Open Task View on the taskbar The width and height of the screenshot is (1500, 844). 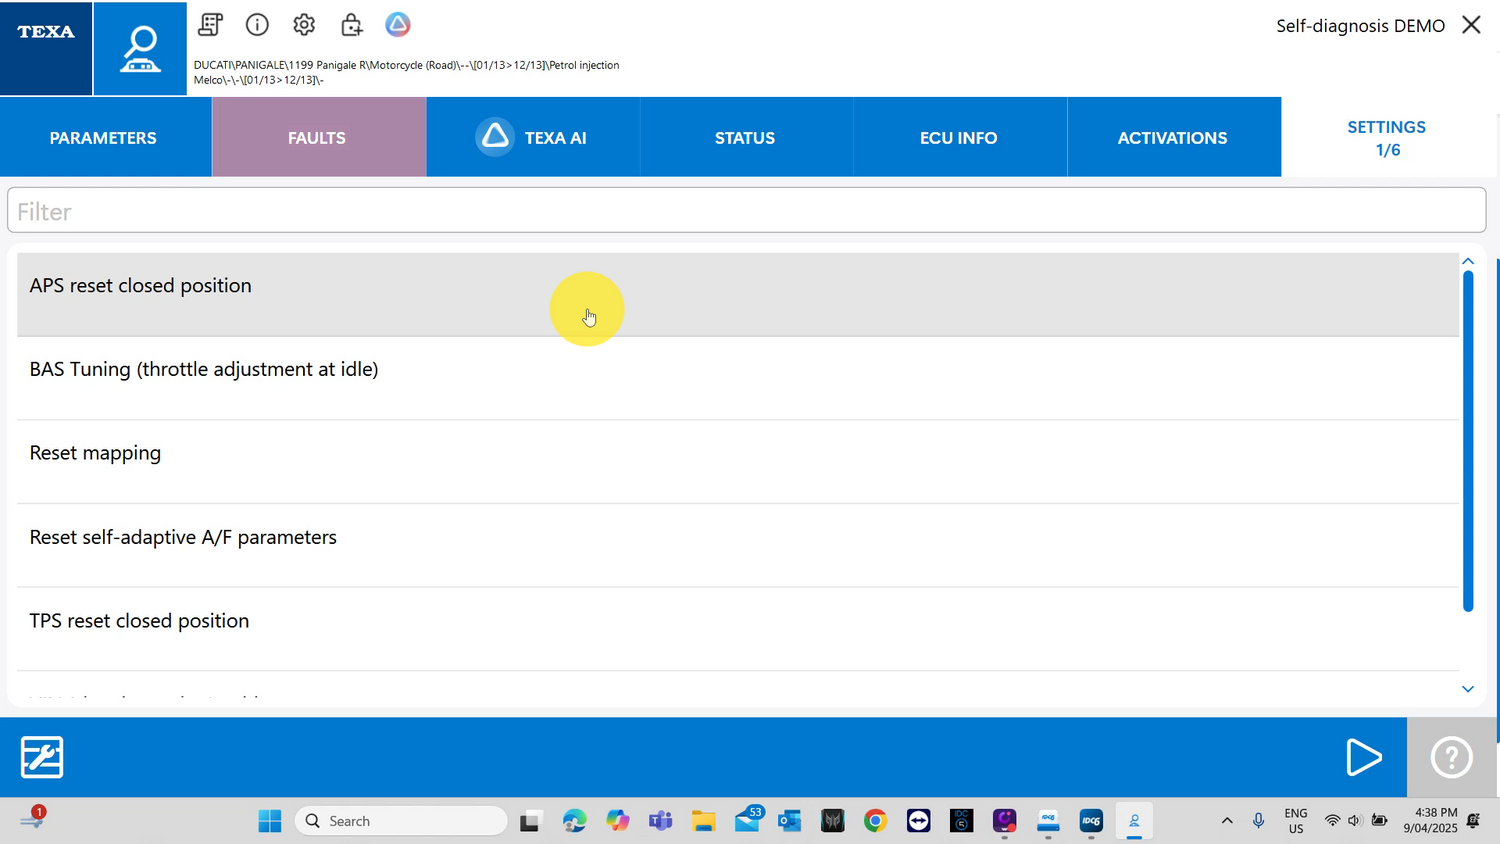click(530, 821)
